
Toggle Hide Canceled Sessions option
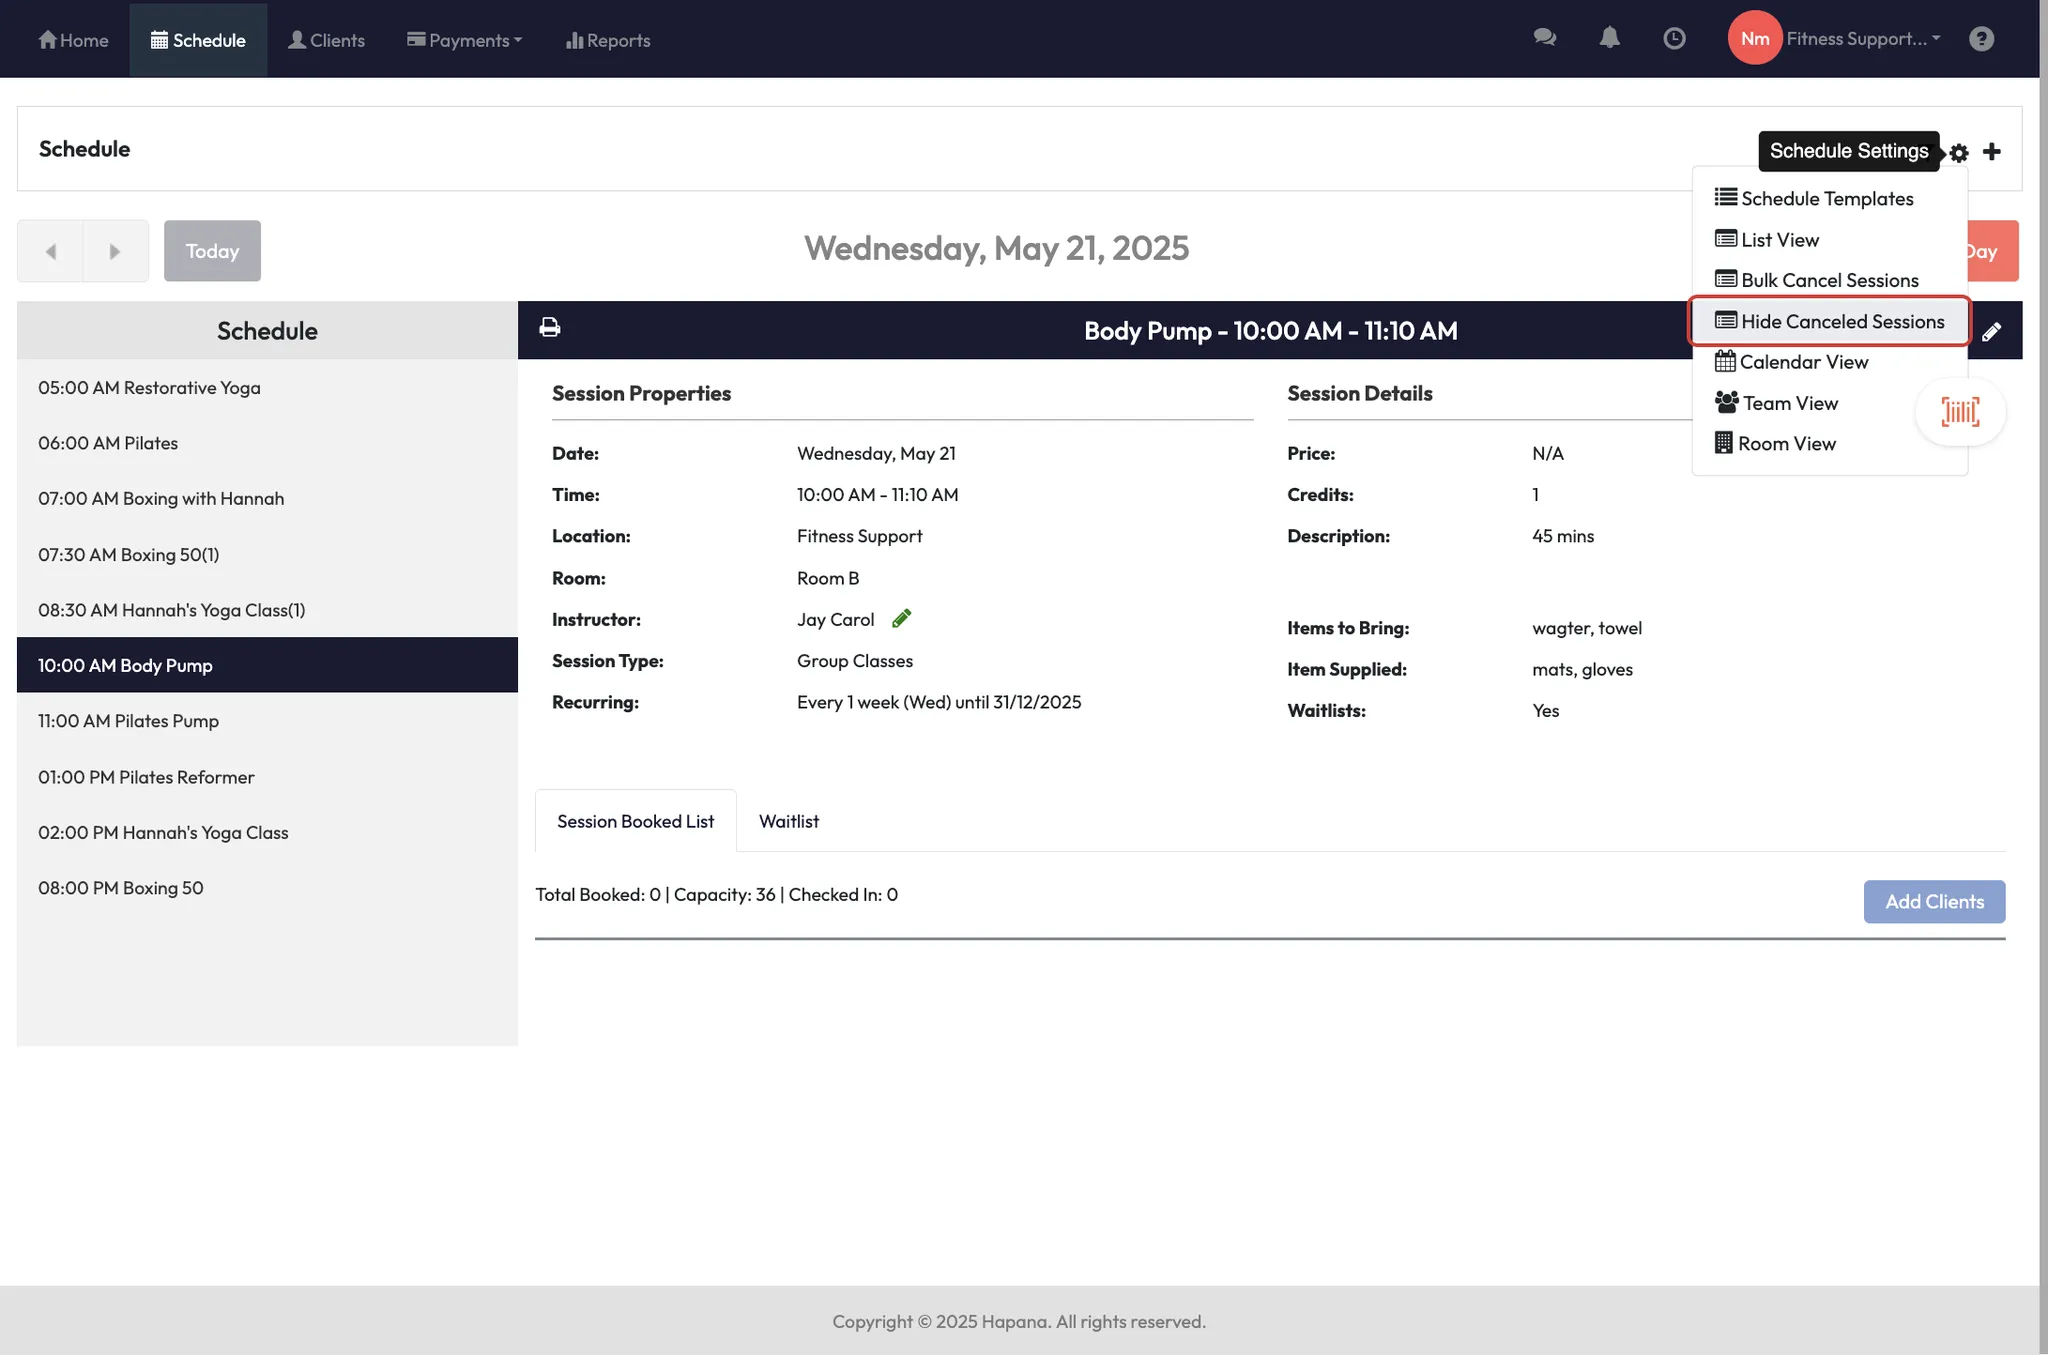[1830, 321]
